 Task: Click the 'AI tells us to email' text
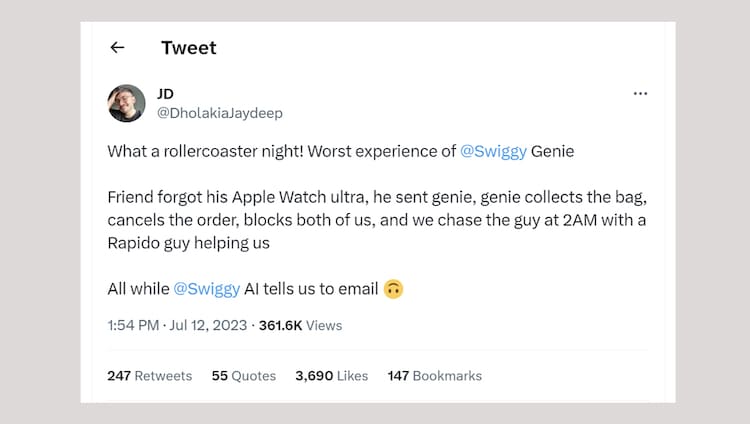312,289
